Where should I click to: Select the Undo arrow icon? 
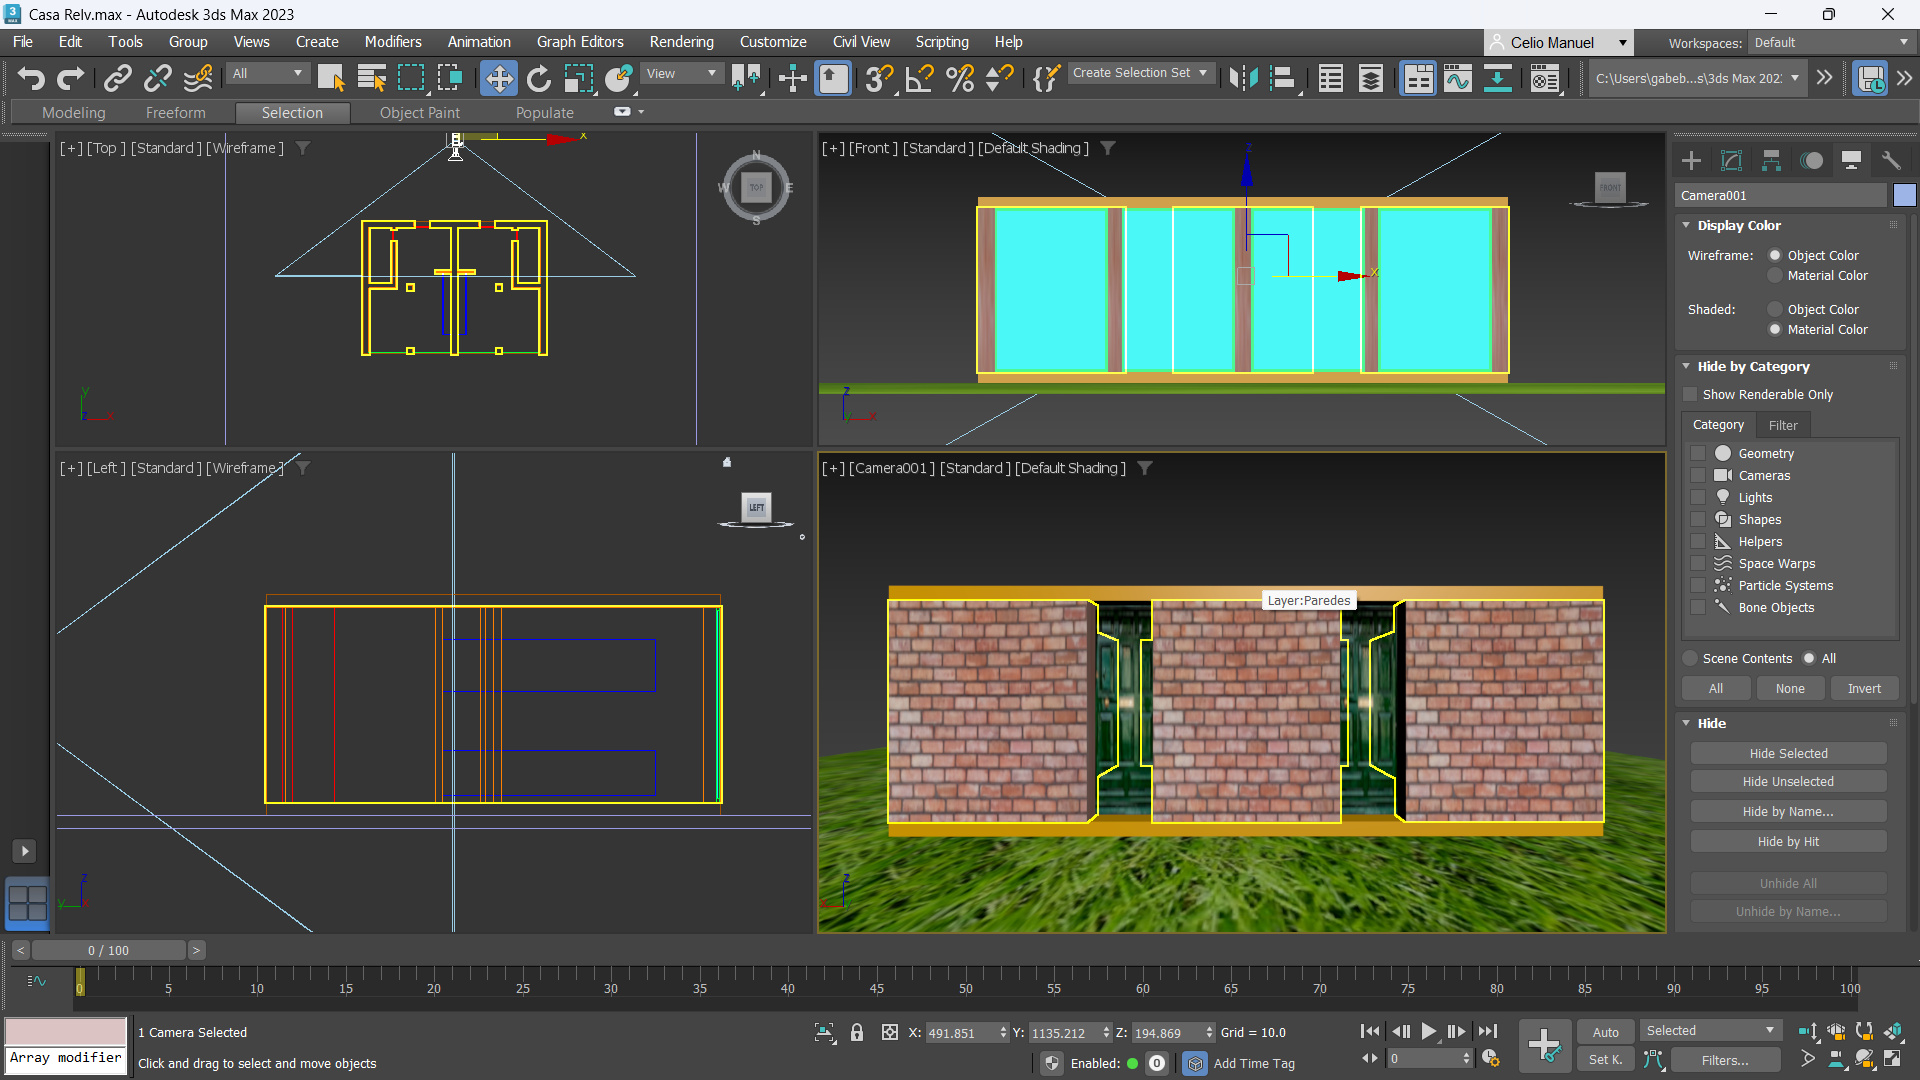pyautogui.click(x=31, y=78)
